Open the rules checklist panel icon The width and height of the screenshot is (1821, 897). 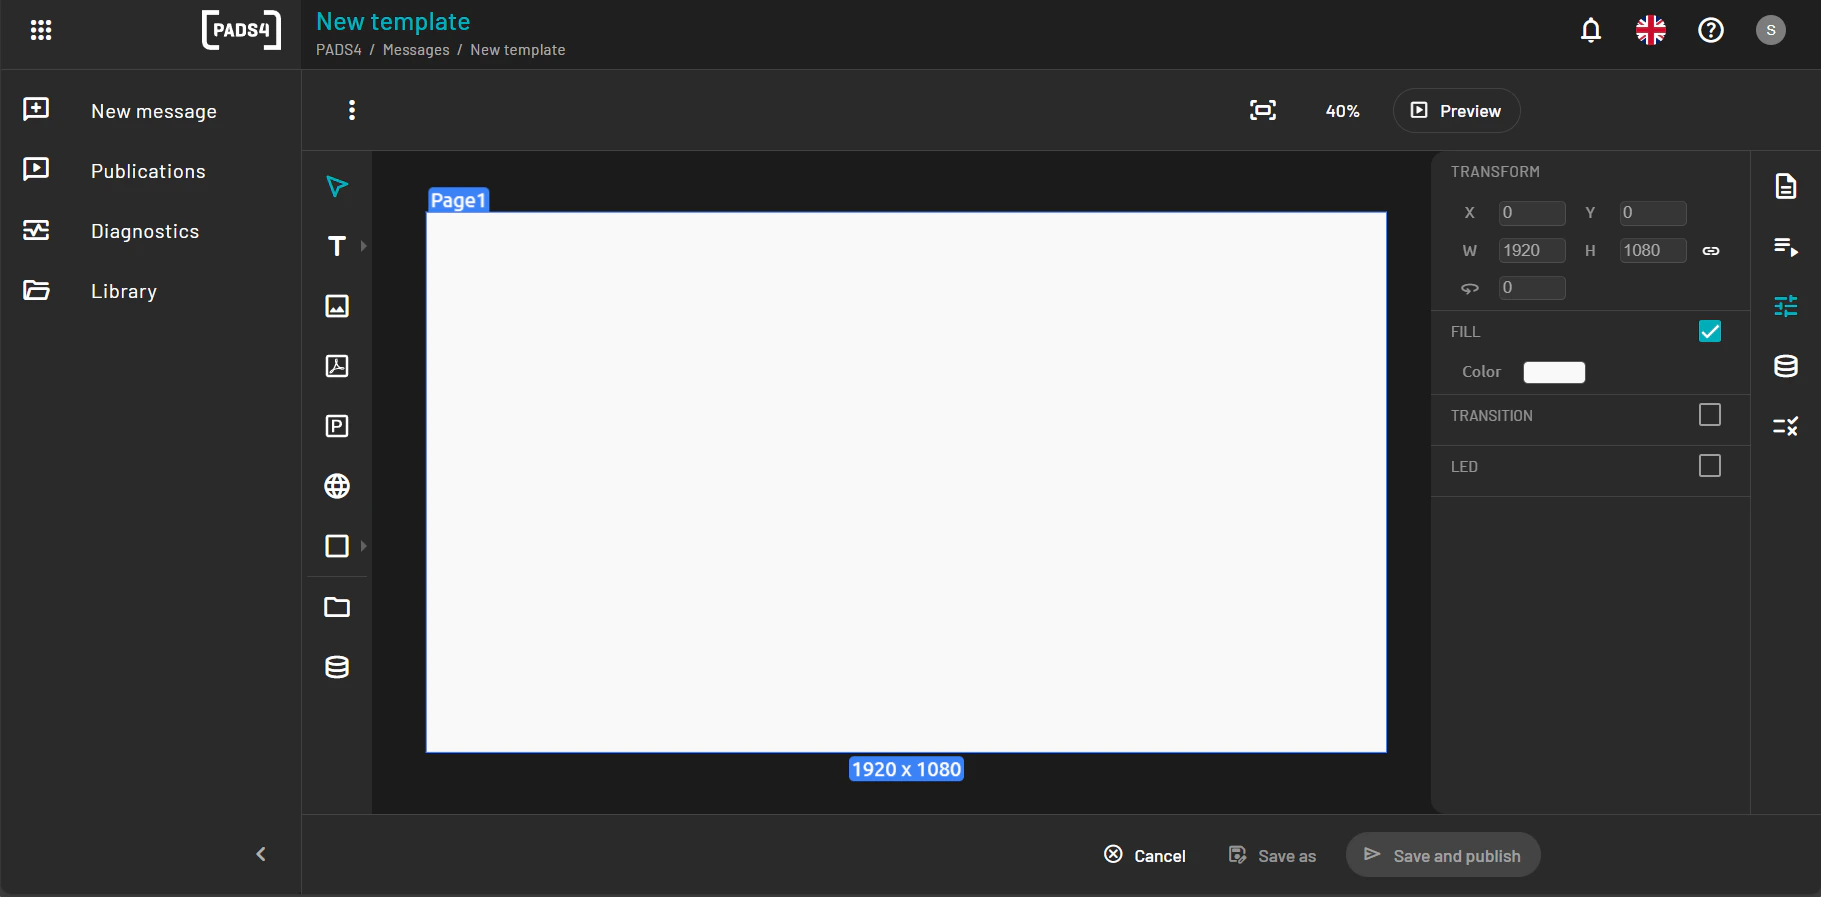1786,426
